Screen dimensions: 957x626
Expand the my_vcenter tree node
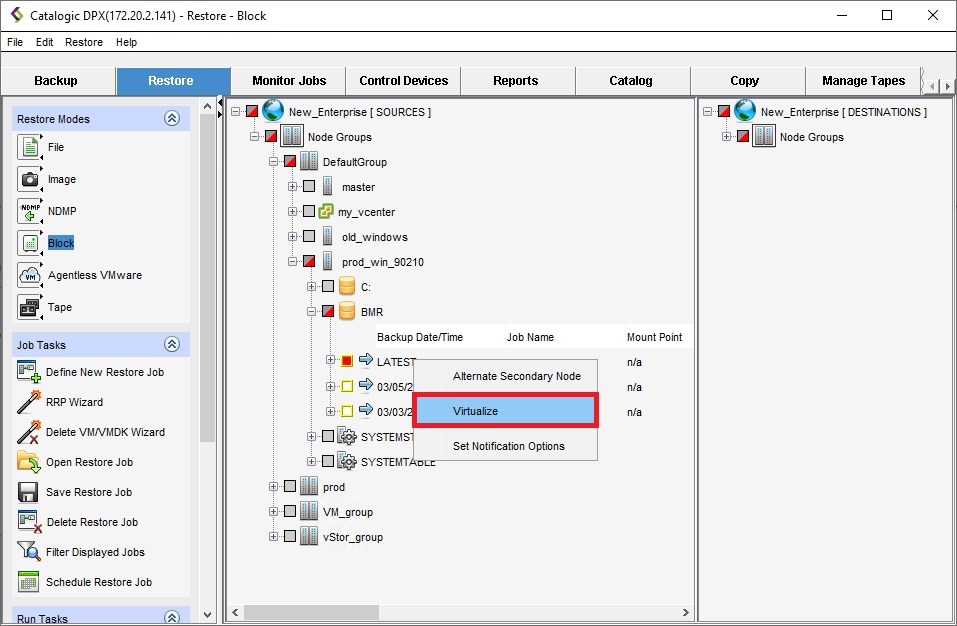[x=293, y=212]
